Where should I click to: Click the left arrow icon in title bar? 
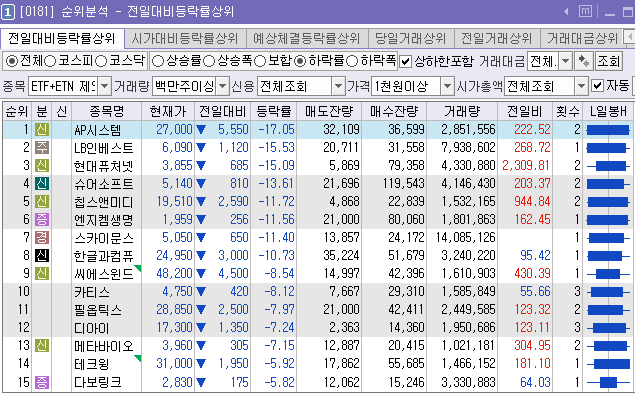coord(566,12)
